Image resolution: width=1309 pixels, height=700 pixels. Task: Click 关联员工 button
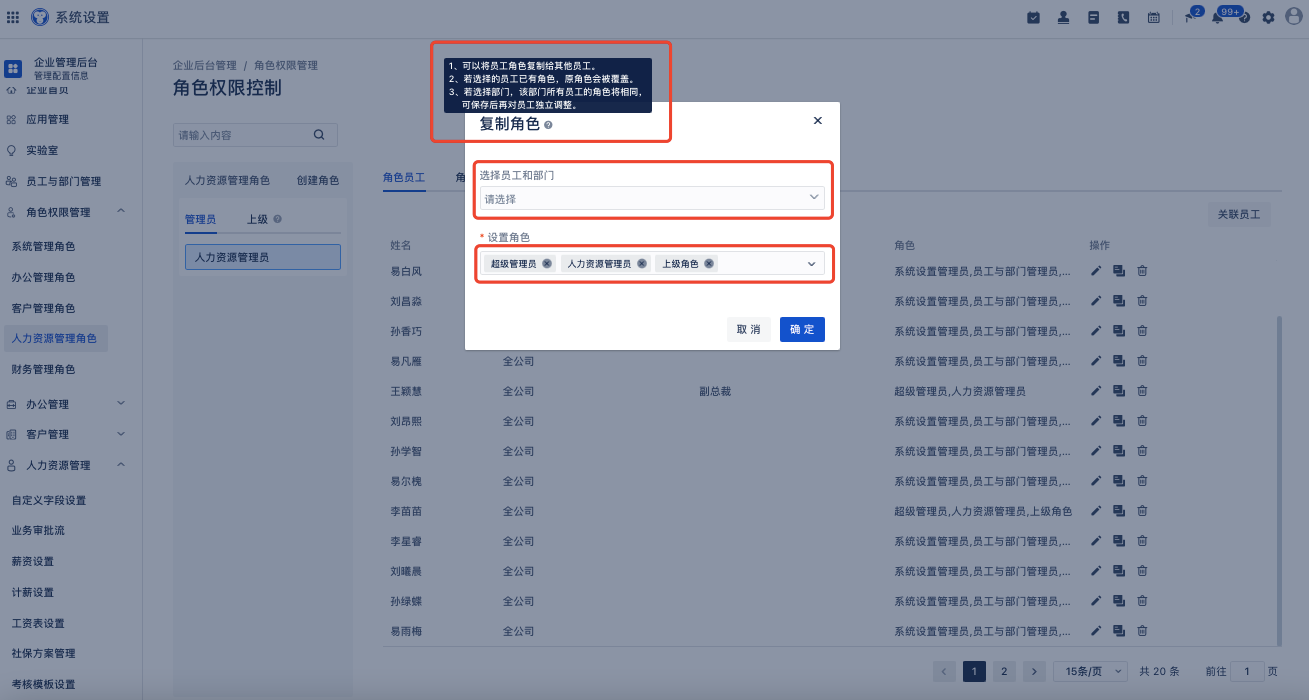pyautogui.click(x=1239, y=214)
